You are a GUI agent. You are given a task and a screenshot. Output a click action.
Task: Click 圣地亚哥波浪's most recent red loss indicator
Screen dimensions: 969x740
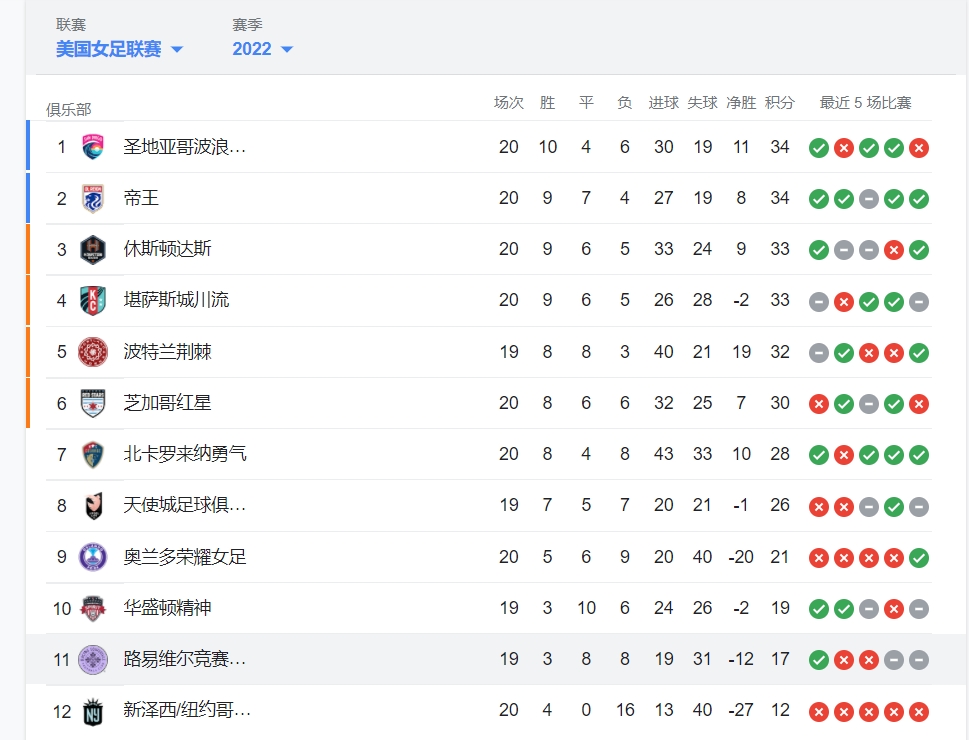[919, 148]
